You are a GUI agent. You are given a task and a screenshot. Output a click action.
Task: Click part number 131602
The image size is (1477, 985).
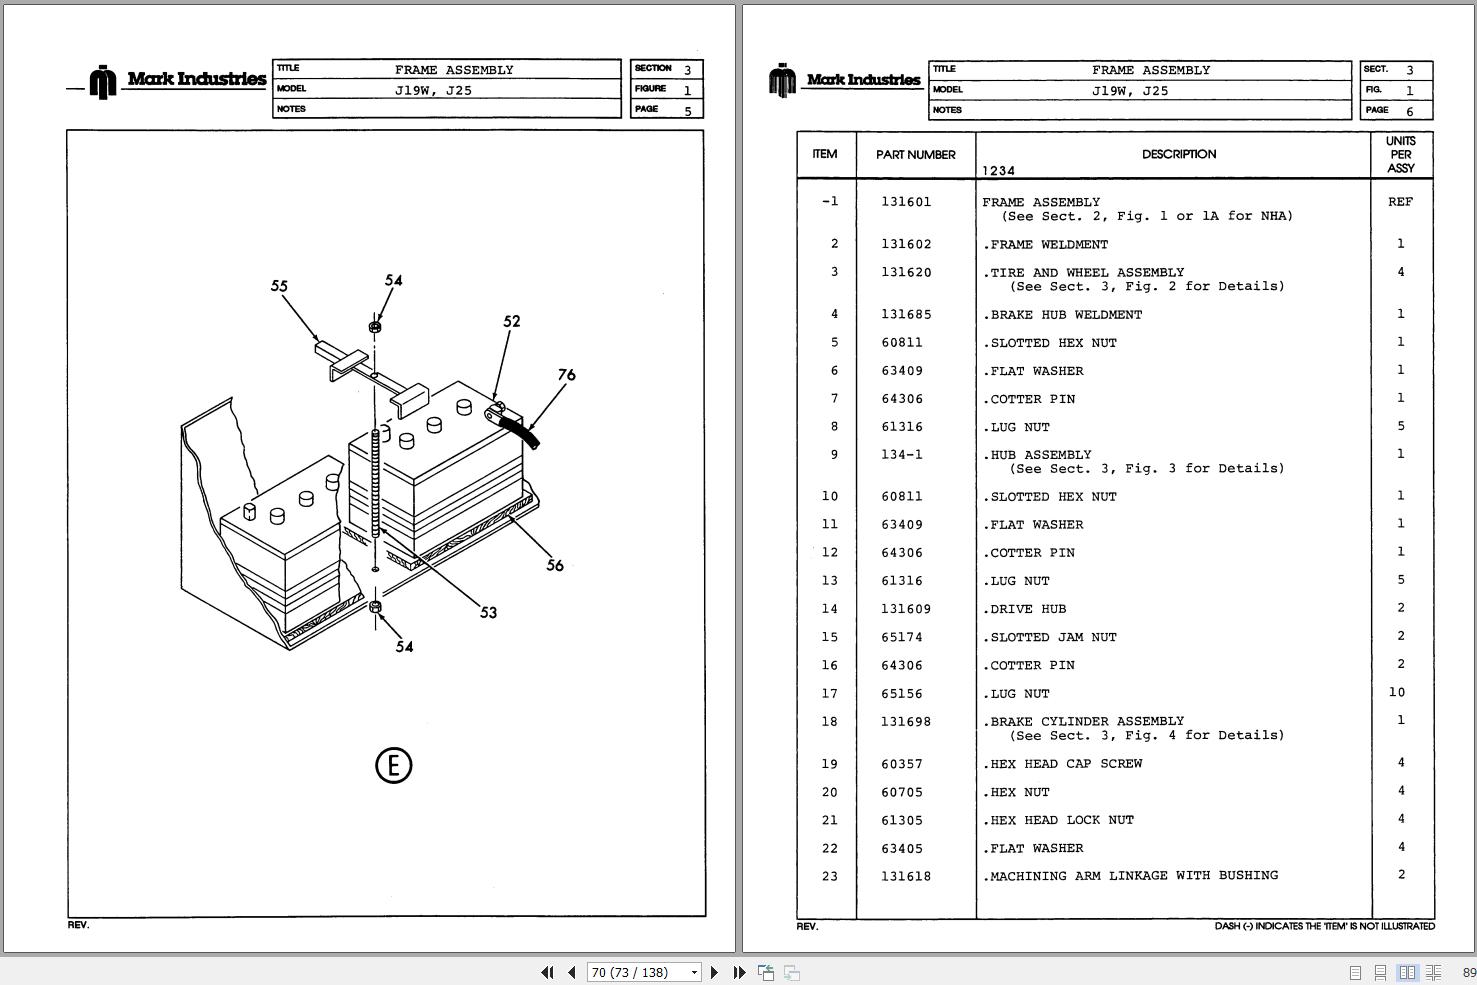906,244
